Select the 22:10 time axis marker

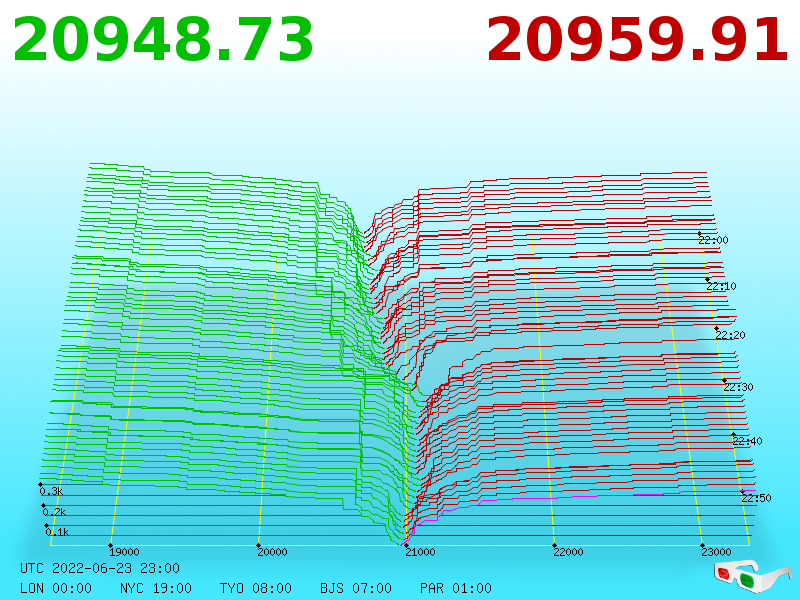click(721, 286)
